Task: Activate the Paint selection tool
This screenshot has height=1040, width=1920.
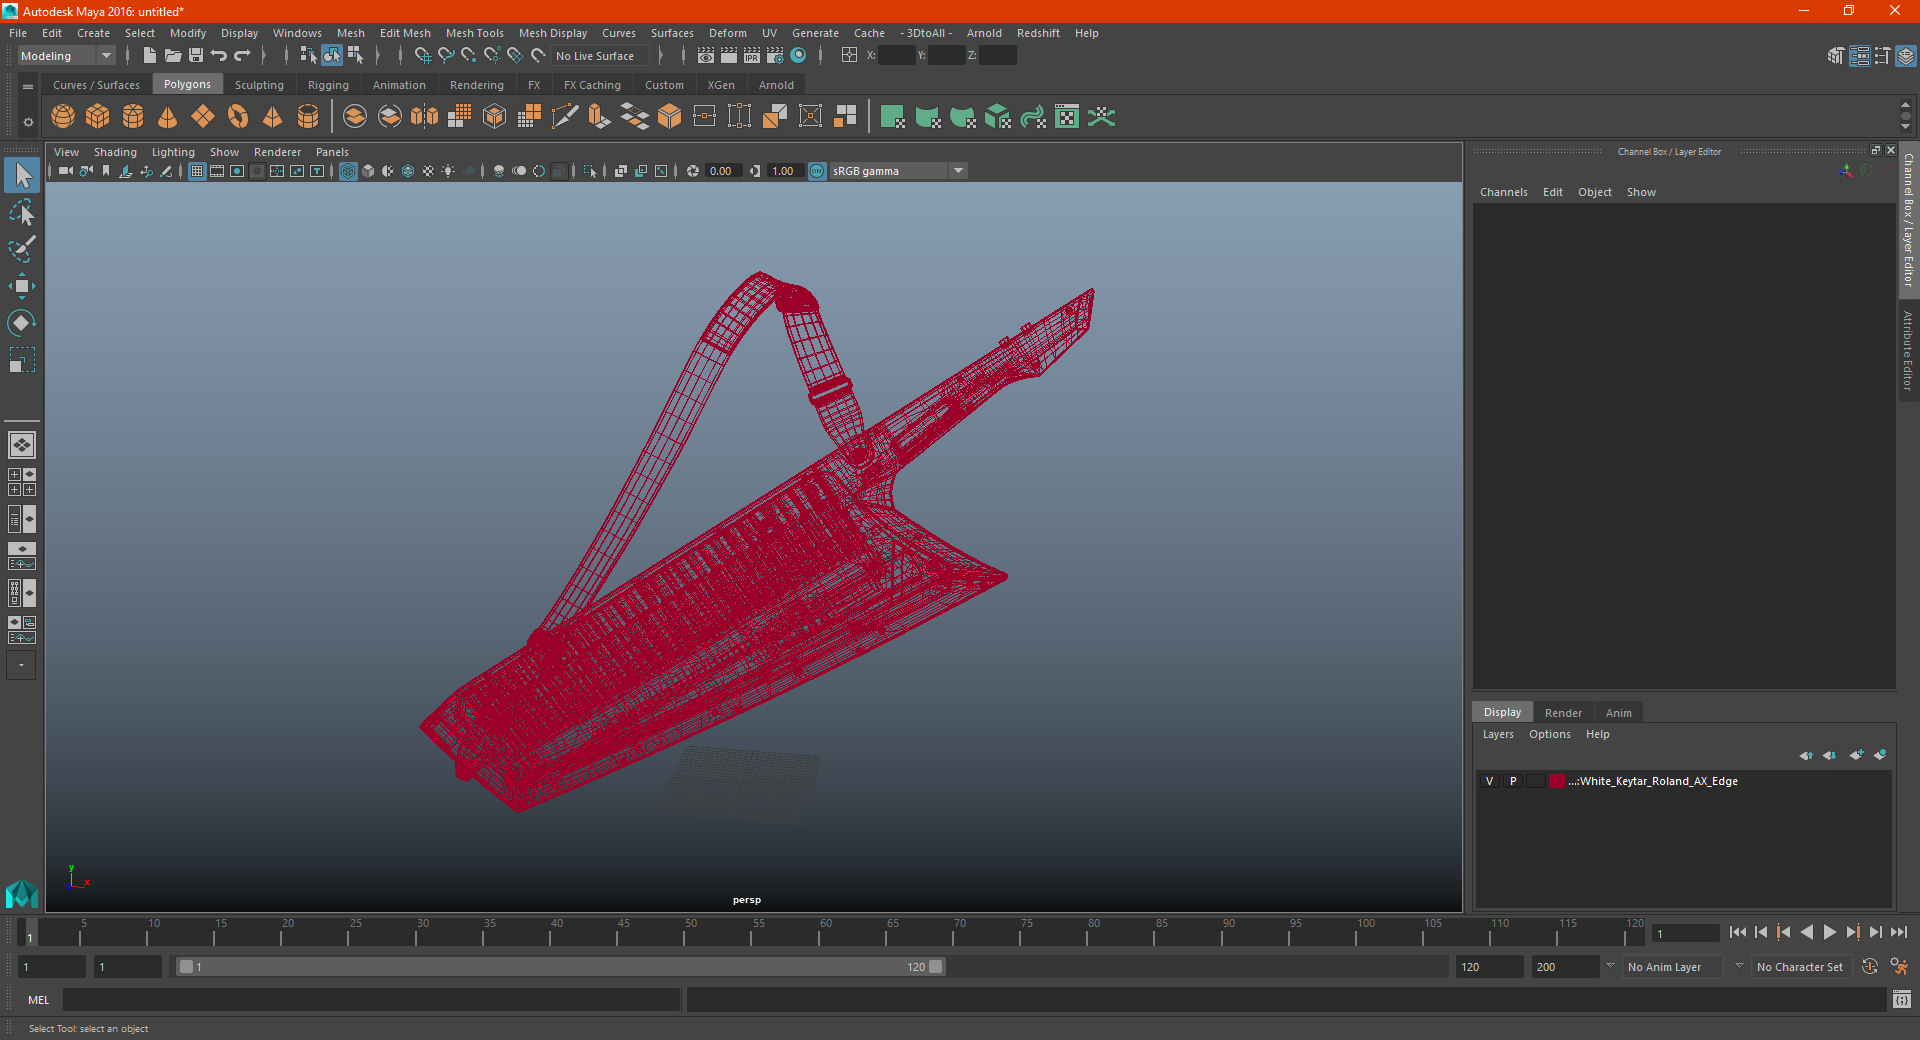Action: point(22,249)
